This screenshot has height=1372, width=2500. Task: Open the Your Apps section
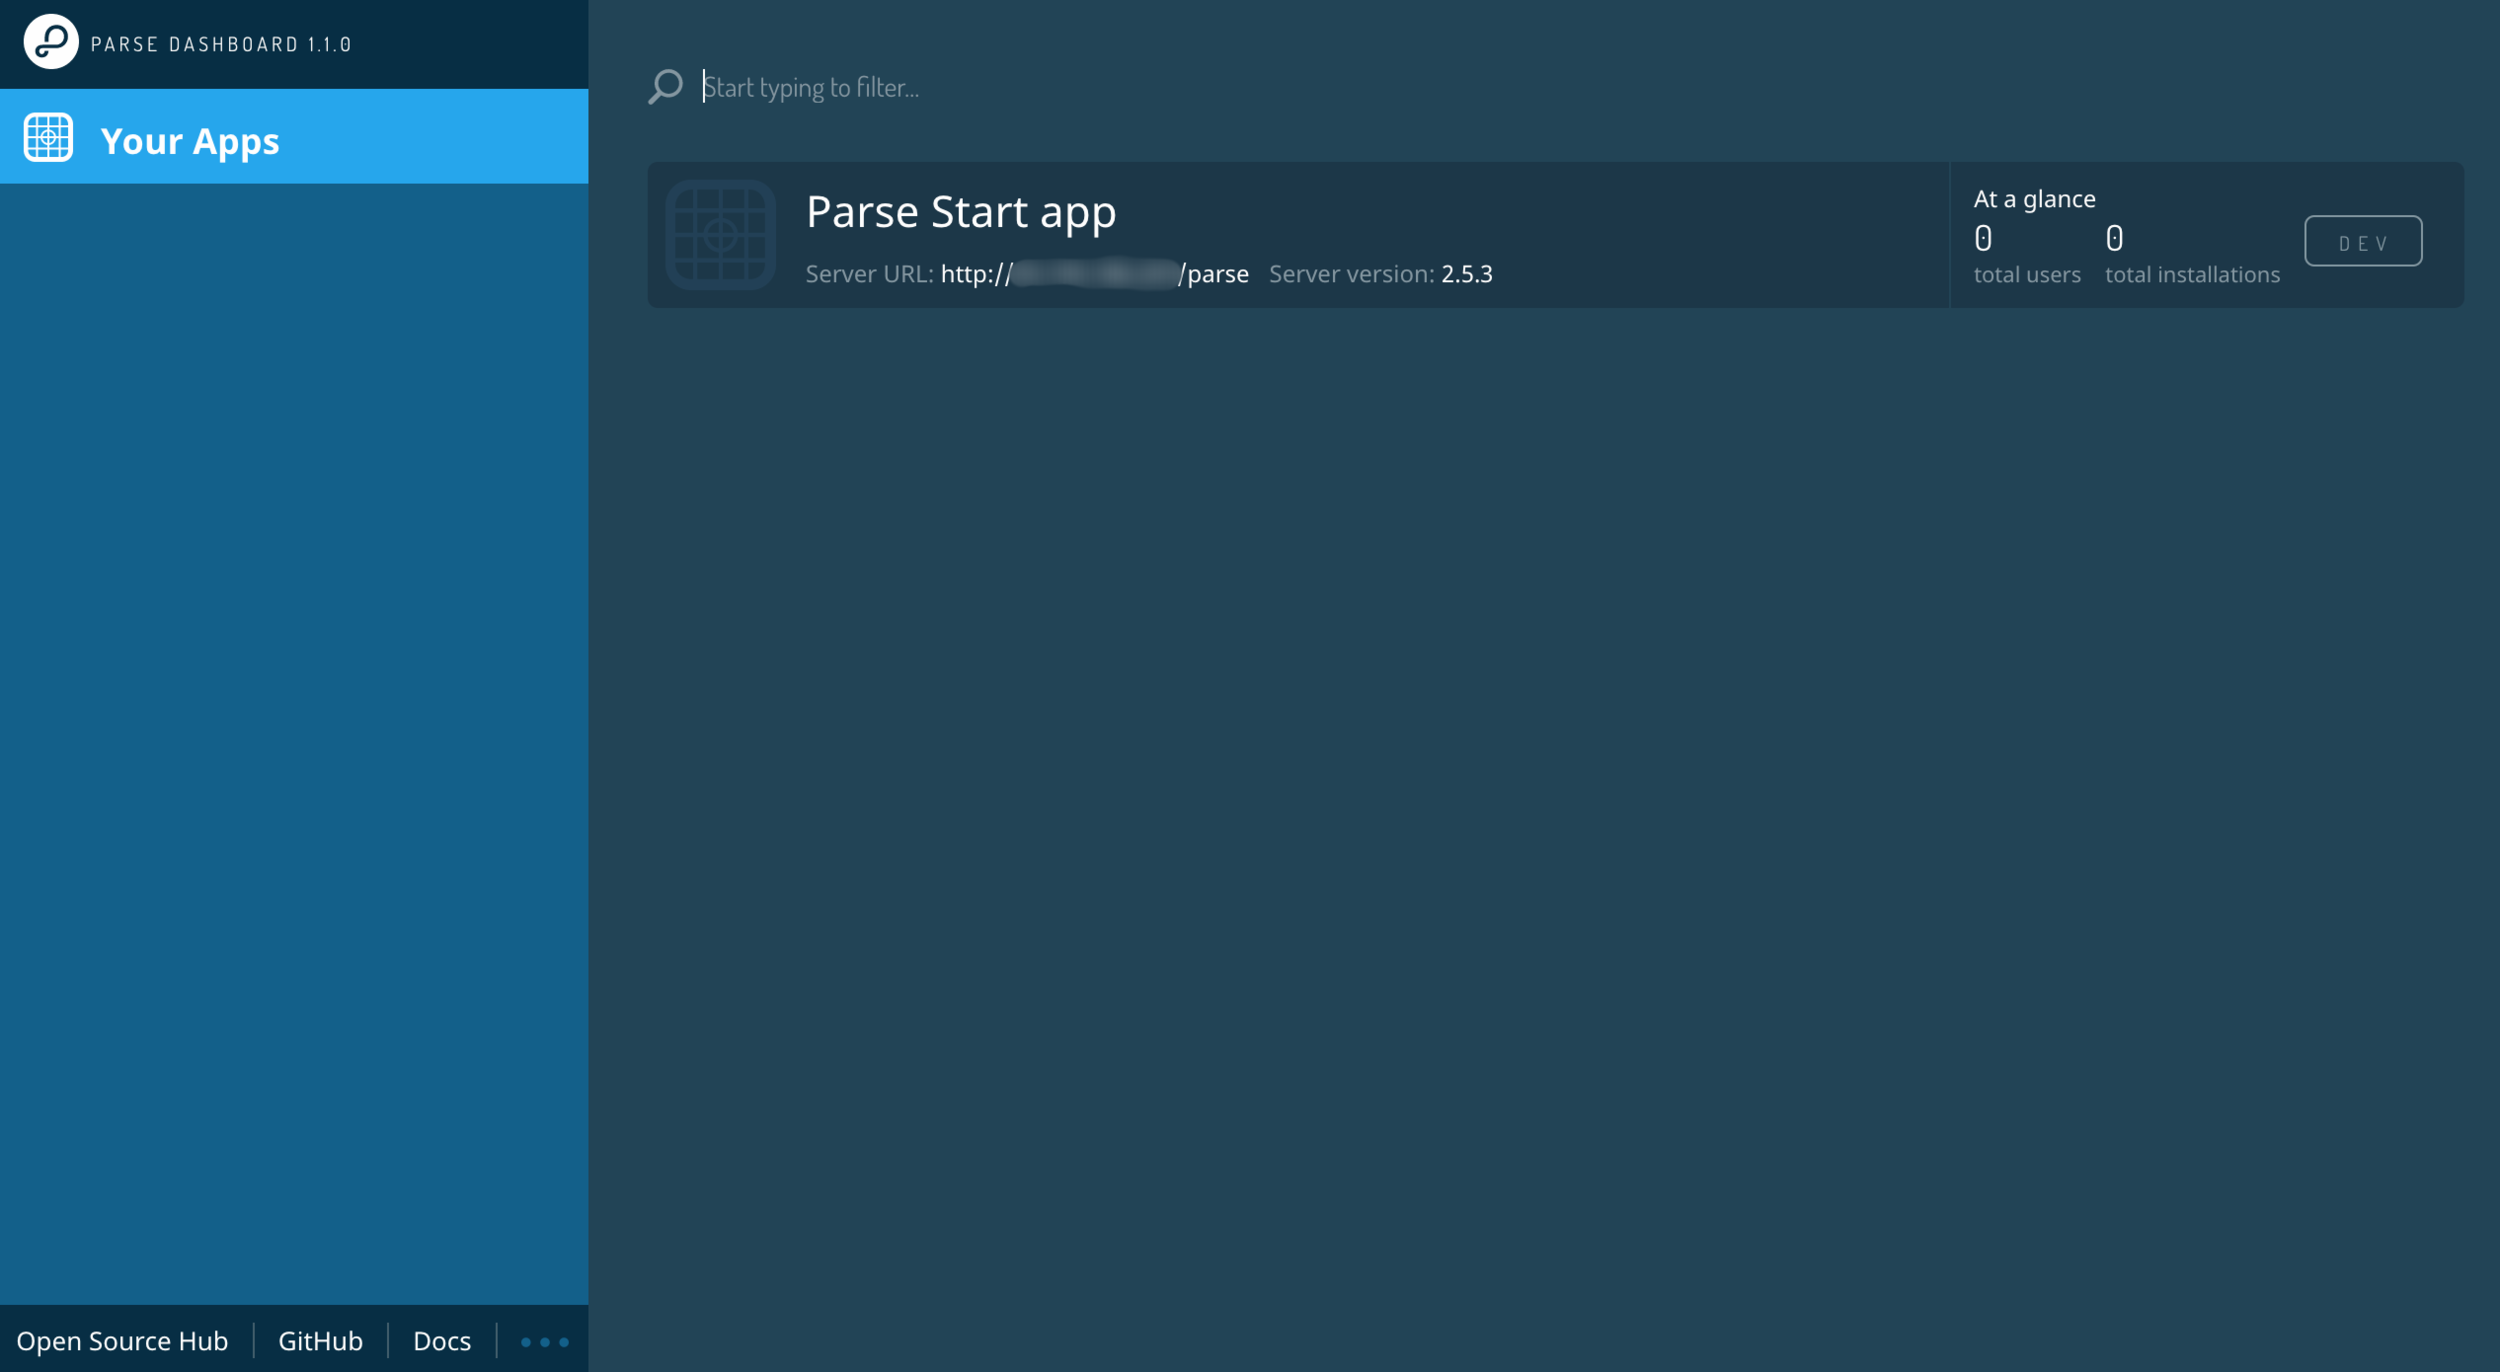pyautogui.click(x=190, y=140)
